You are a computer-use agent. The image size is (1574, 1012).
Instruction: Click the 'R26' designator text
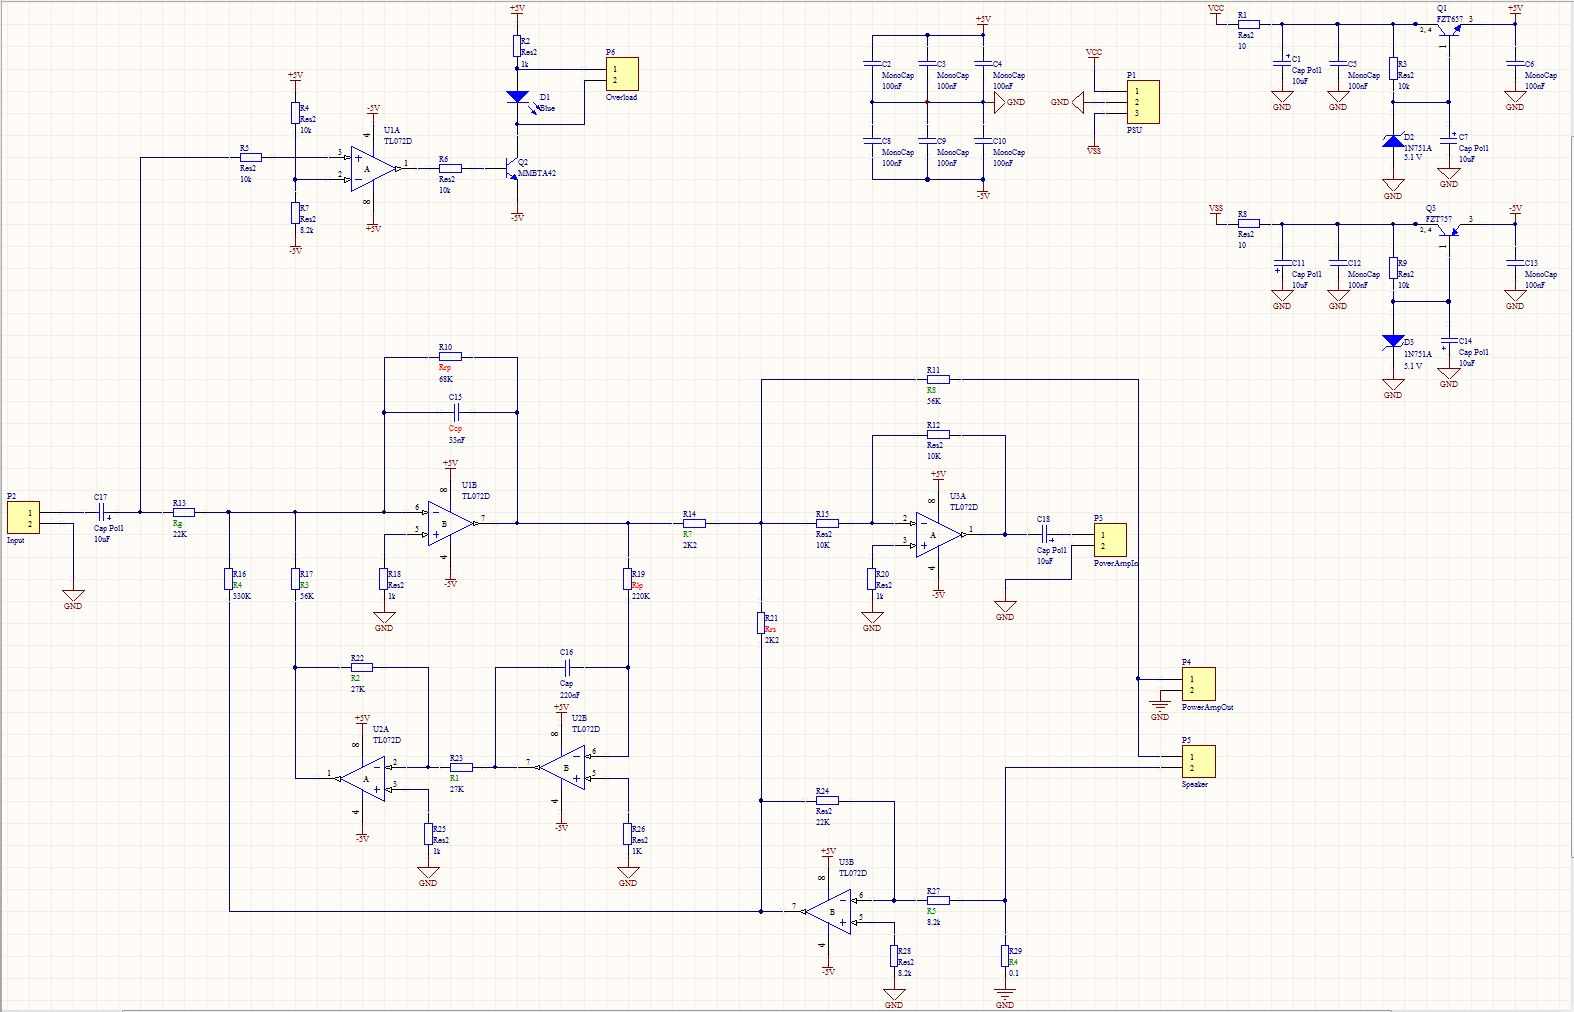pyautogui.click(x=639, y=829)
